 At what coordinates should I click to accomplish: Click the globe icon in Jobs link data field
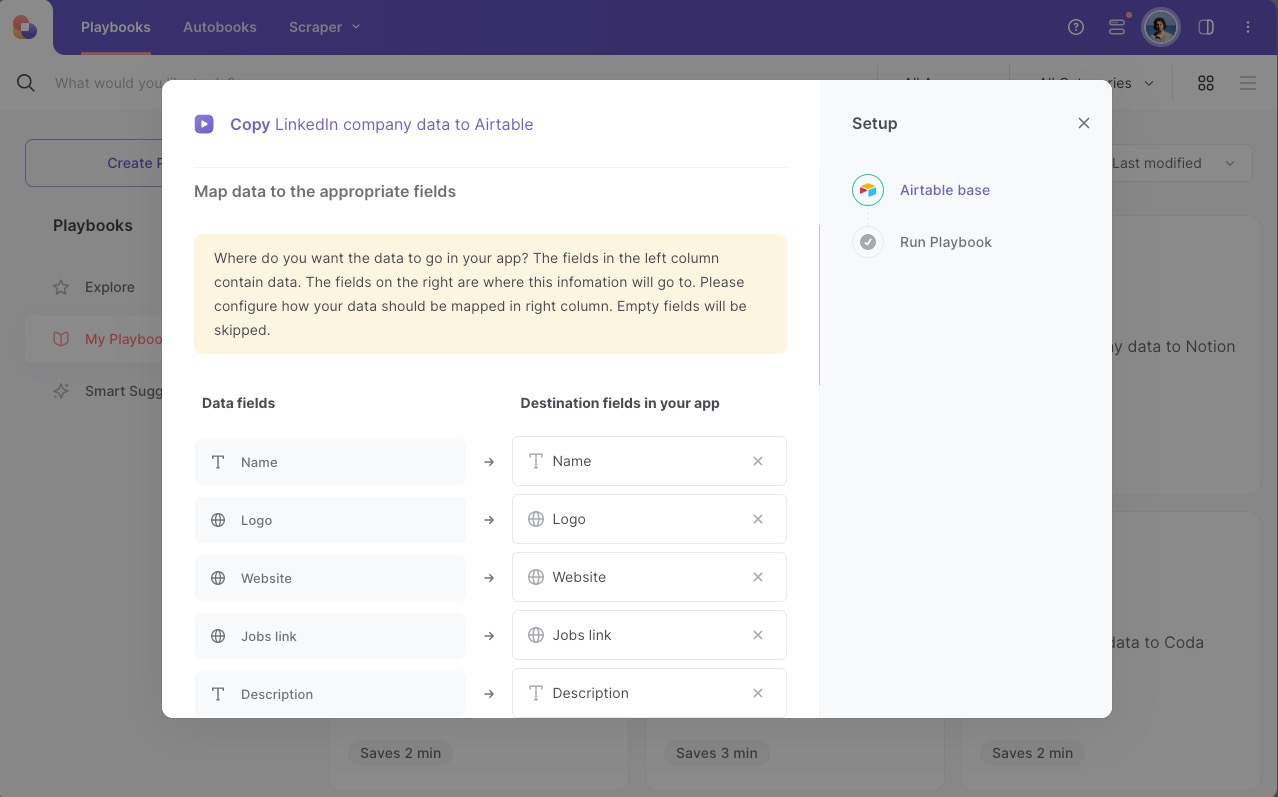(218, 636)
